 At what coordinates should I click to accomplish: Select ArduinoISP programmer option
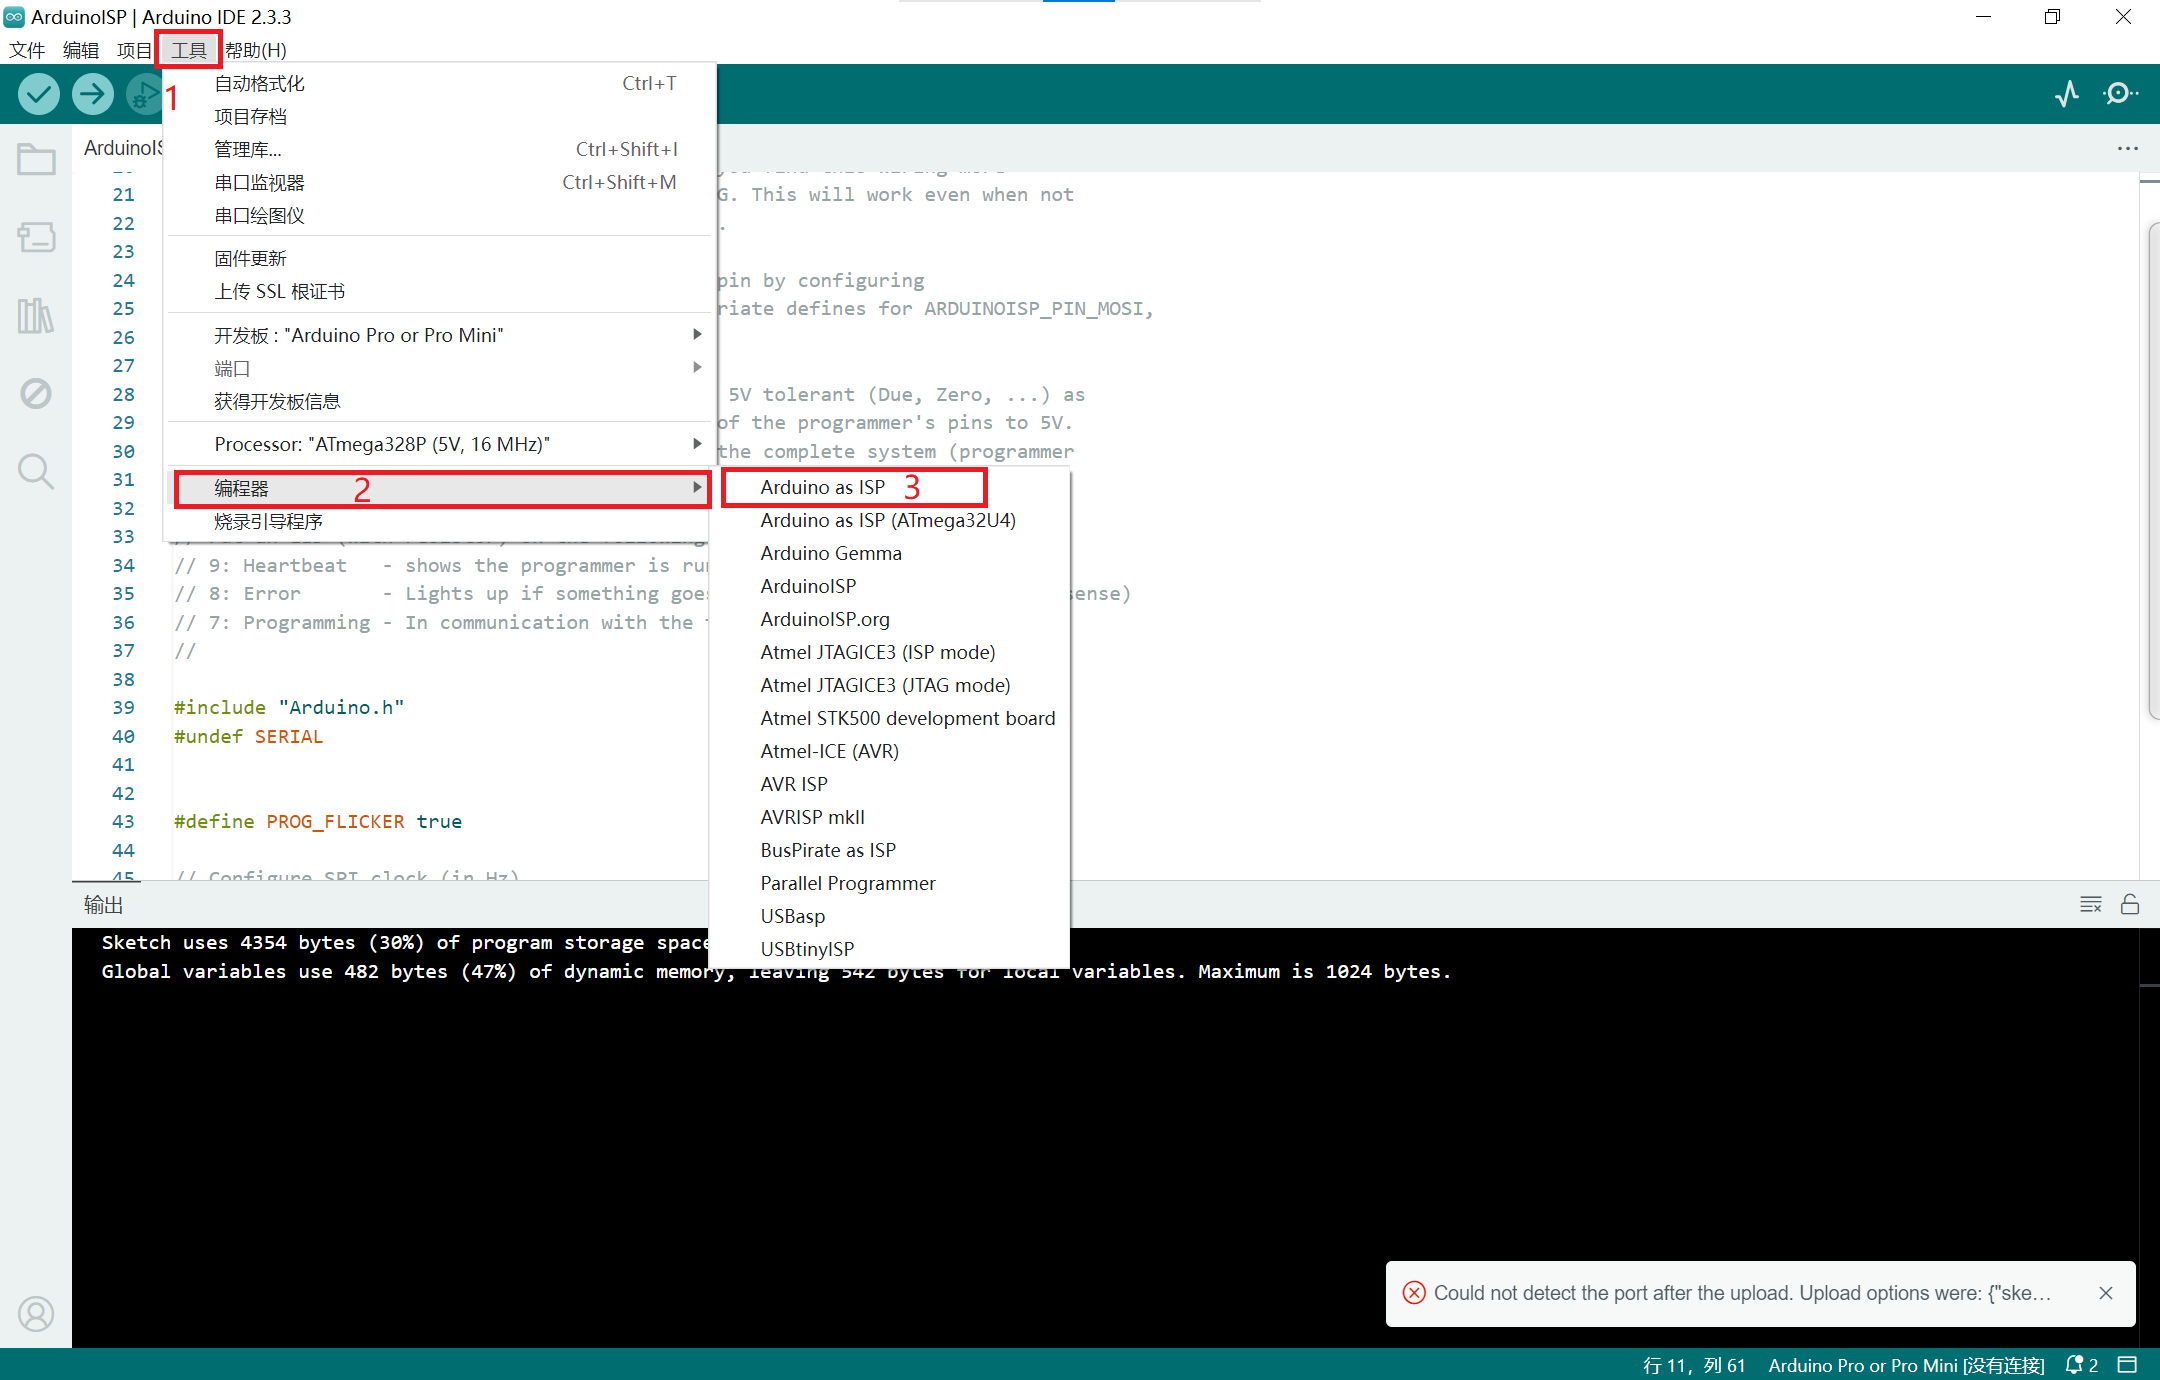click(x=889, y=586)
